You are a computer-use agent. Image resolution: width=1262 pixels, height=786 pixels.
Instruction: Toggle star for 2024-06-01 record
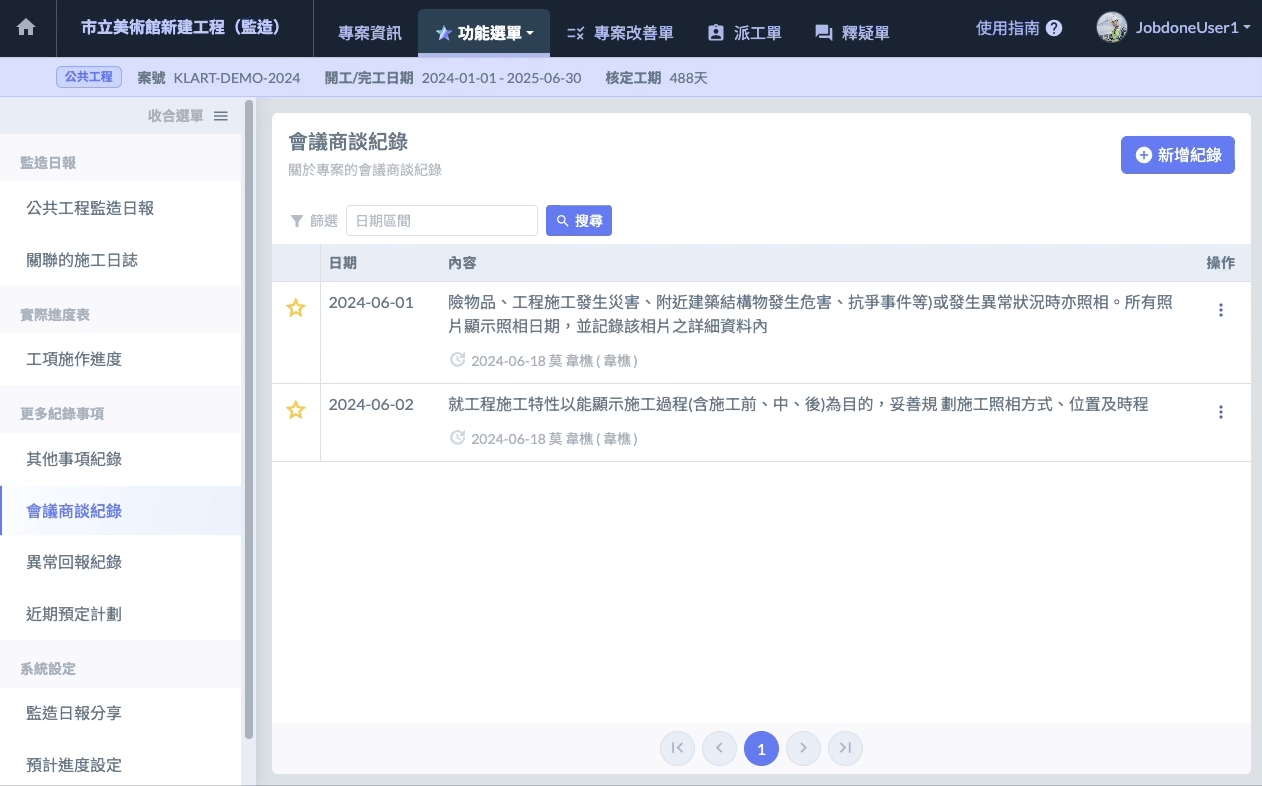pos(296,309)
